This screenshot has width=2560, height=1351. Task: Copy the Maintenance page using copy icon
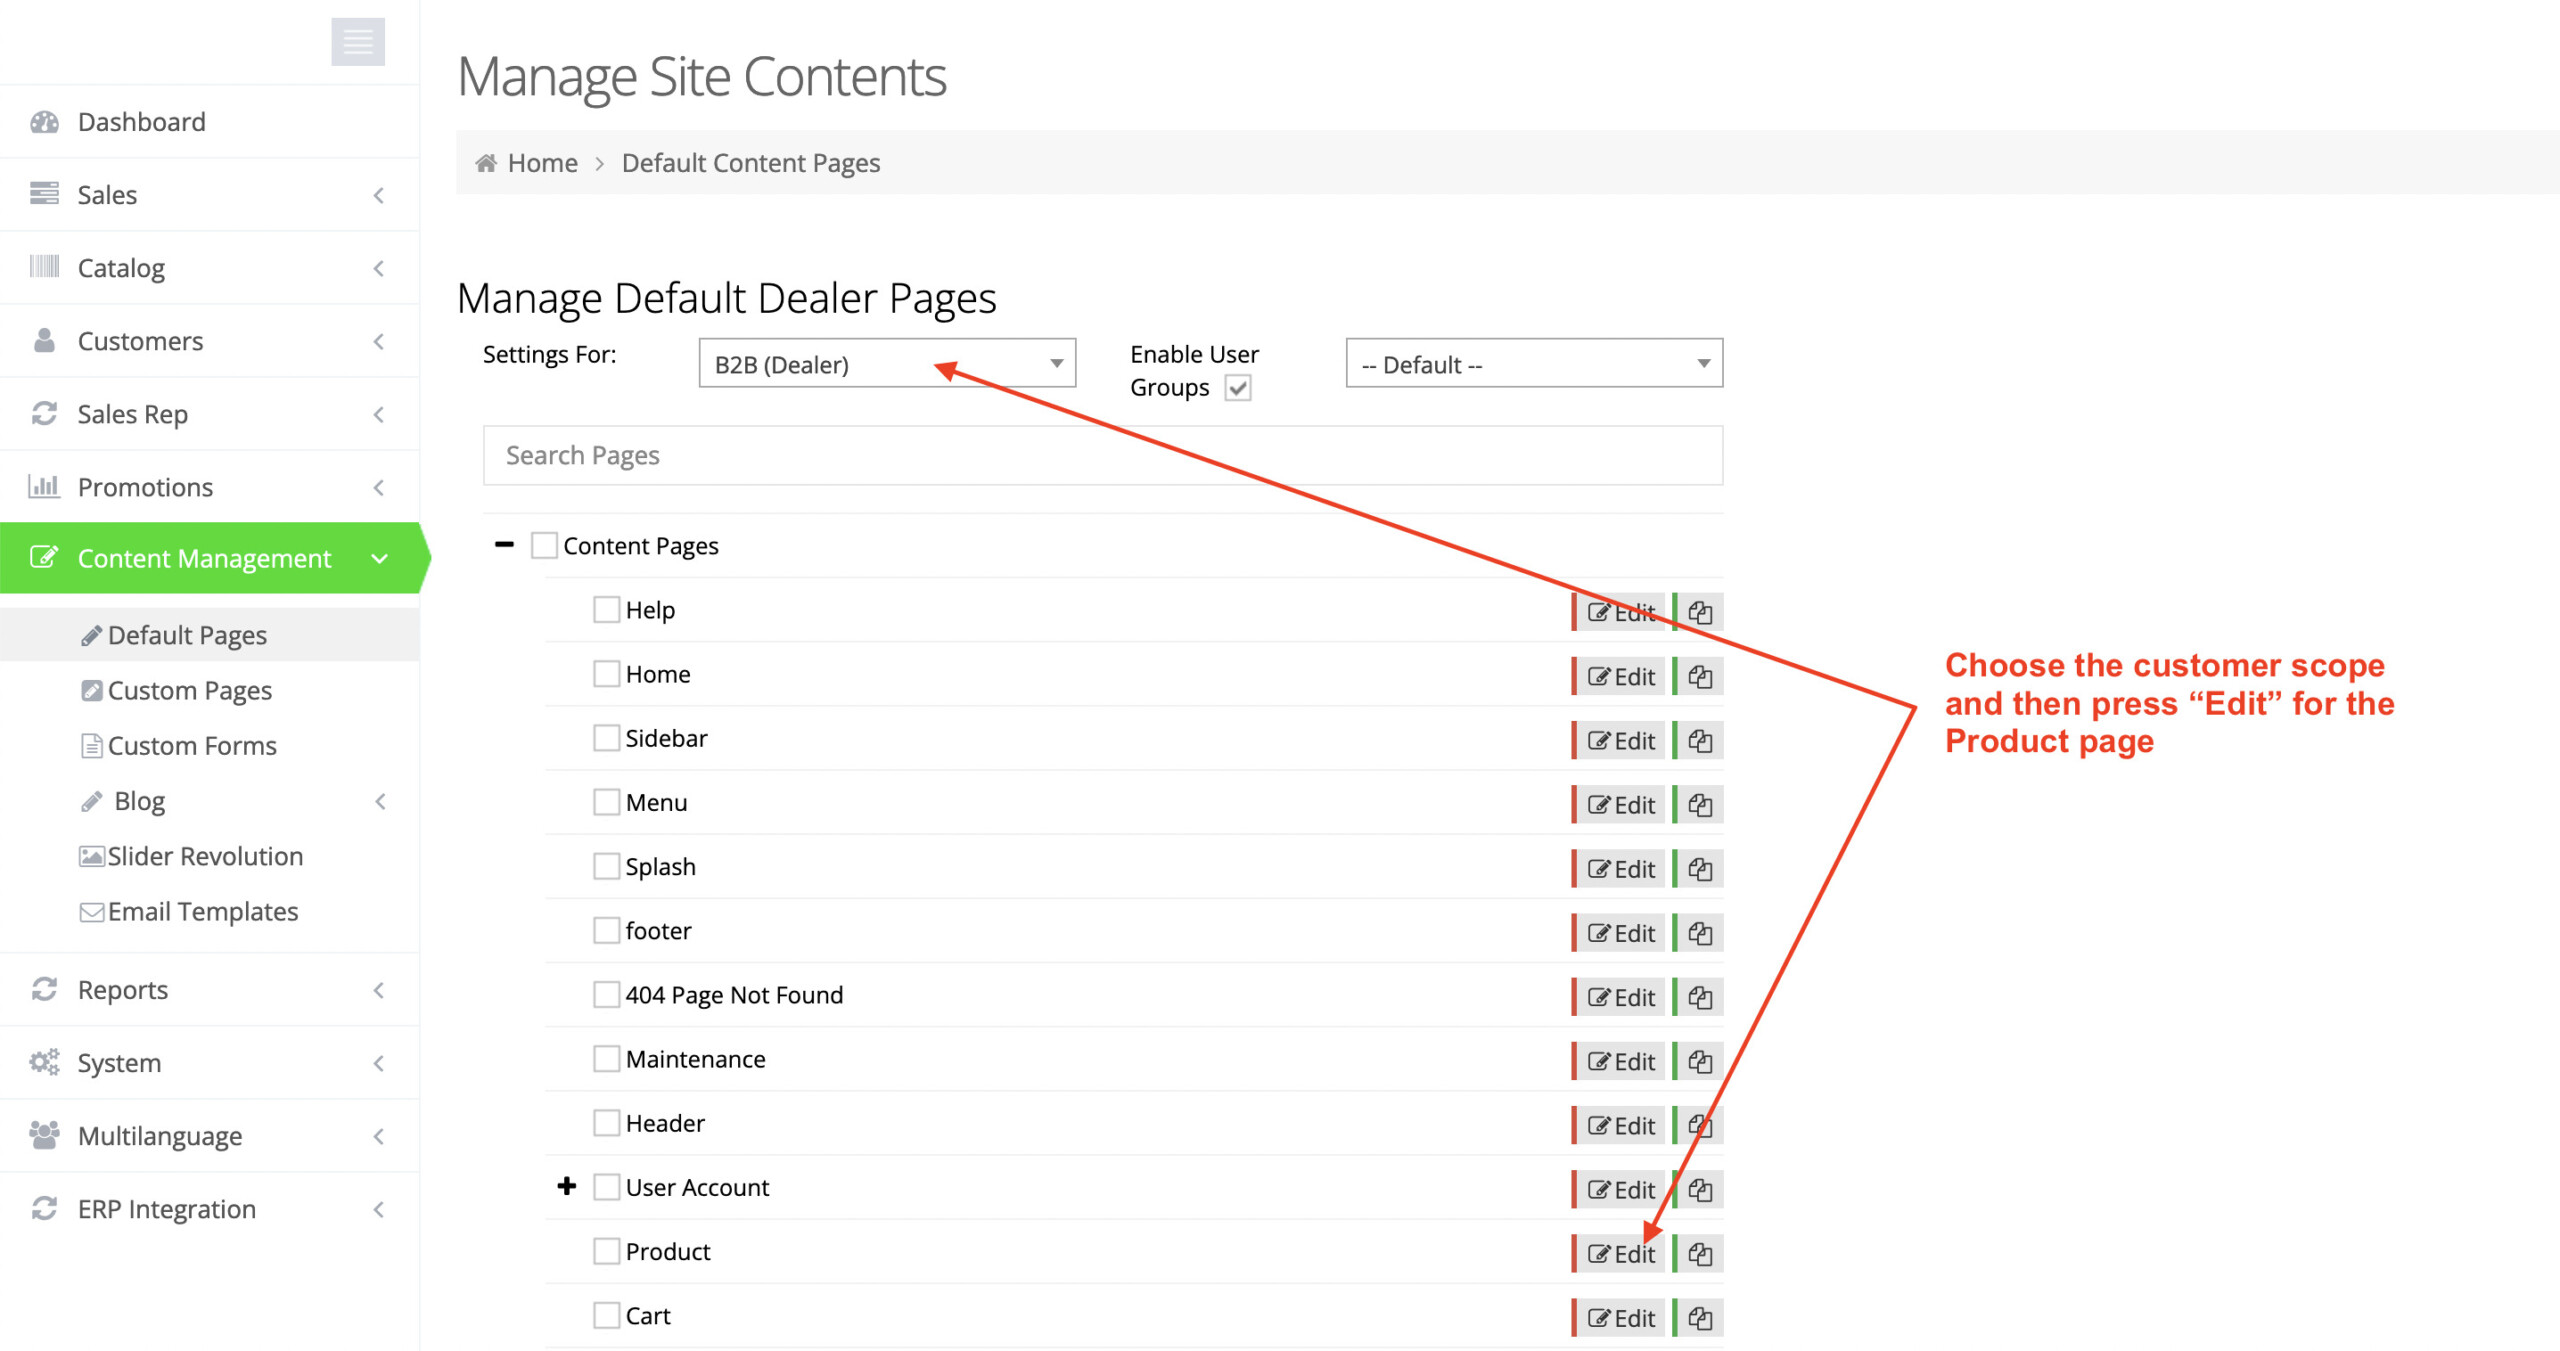click(1699, 1061)
